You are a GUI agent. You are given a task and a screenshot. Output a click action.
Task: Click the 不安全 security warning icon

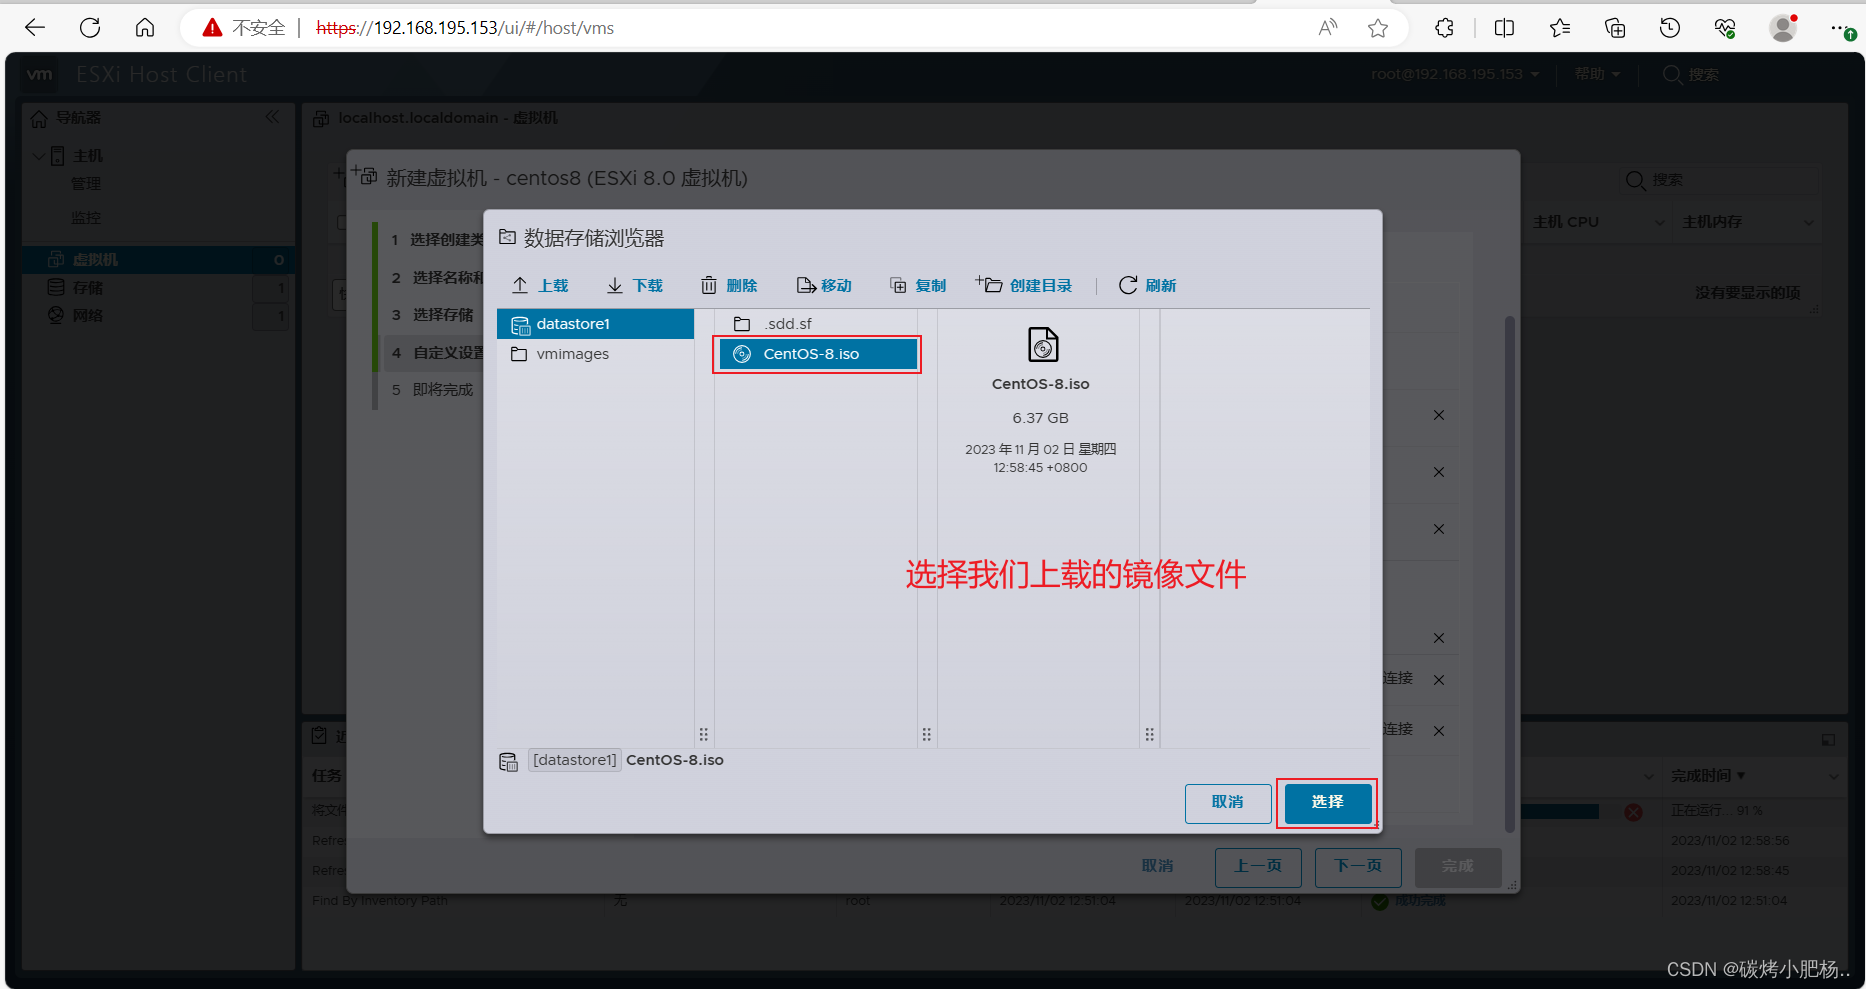point(212,28)
